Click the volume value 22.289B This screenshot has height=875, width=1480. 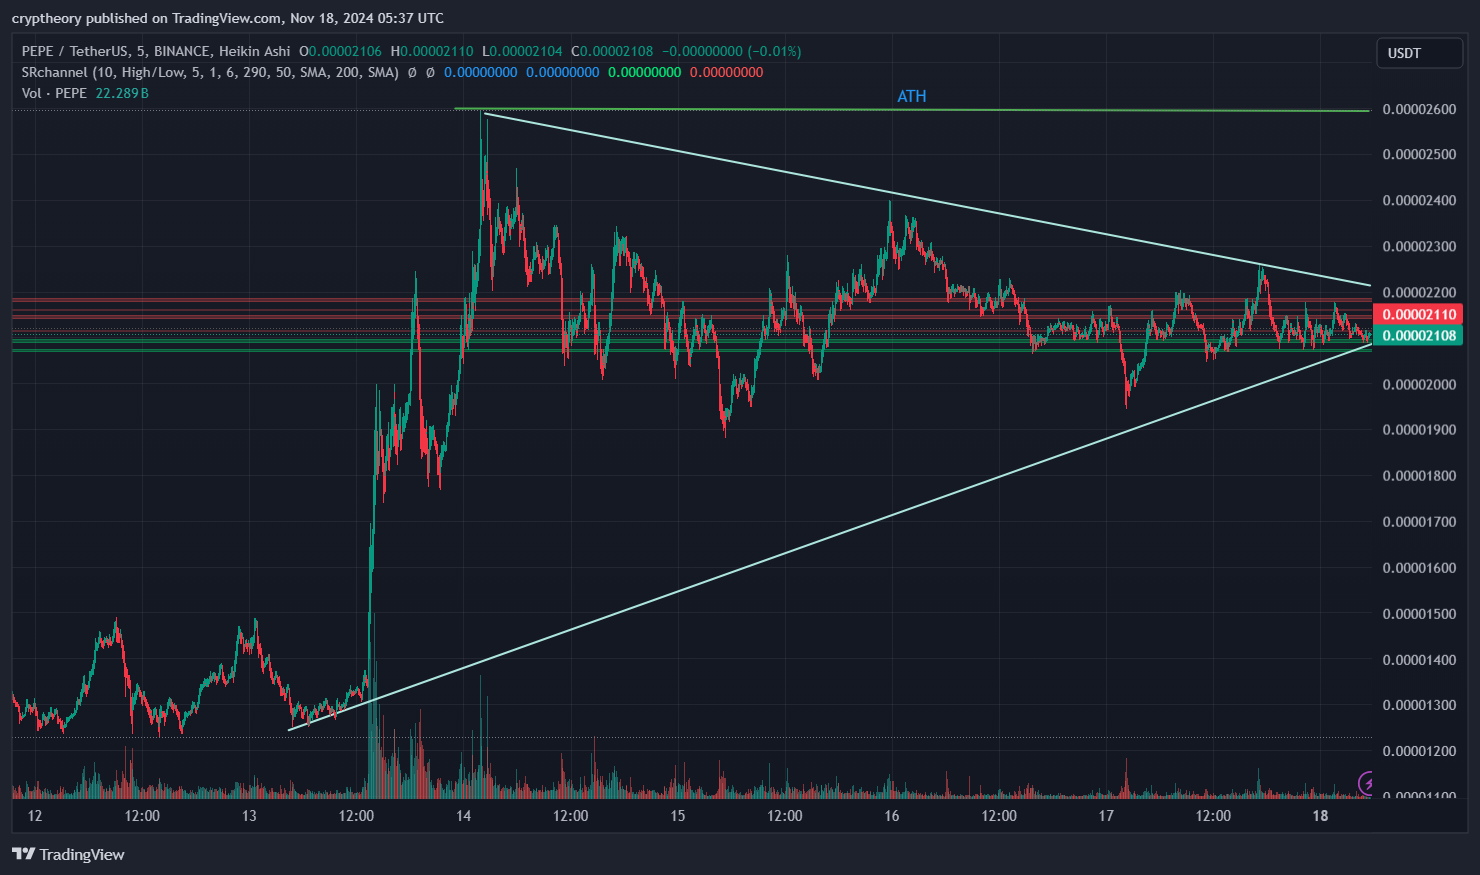tap(122, 93)
